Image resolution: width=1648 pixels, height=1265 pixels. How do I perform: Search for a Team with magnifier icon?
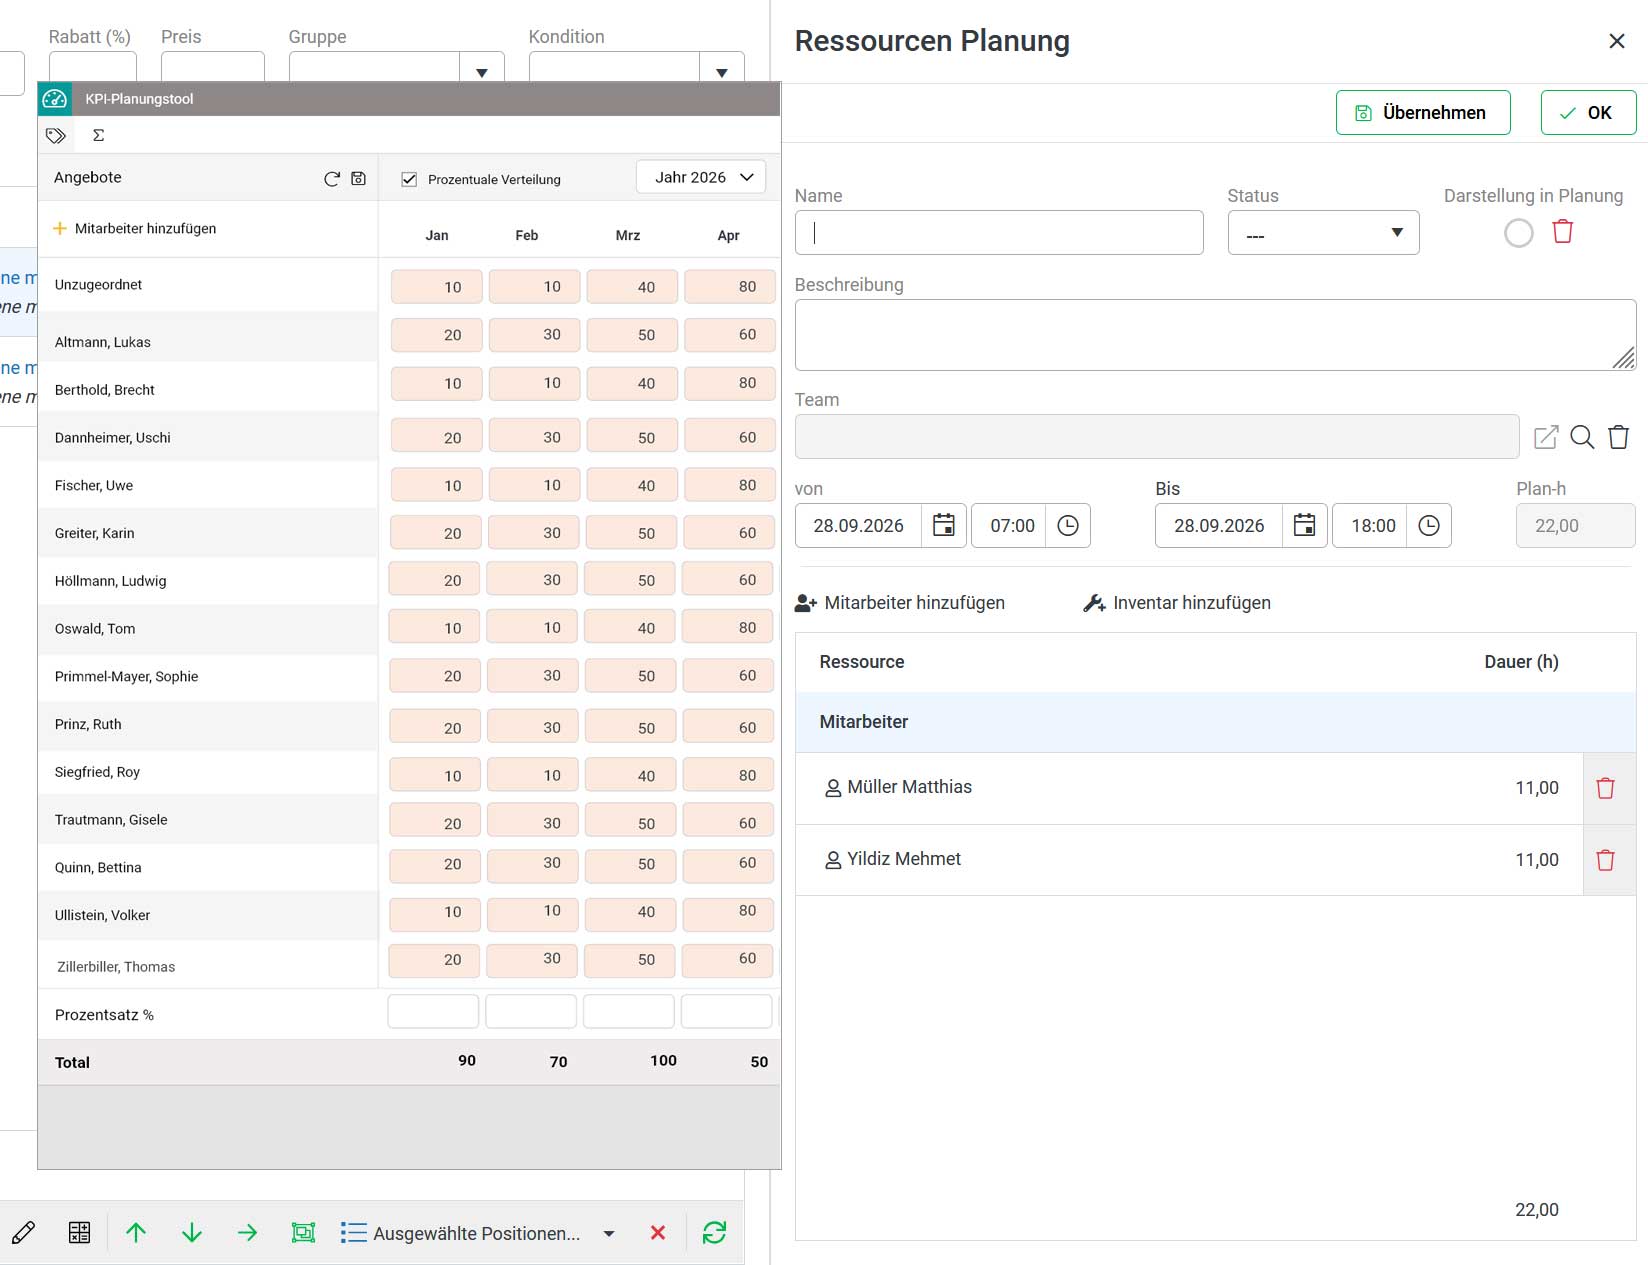[1582, 437]
